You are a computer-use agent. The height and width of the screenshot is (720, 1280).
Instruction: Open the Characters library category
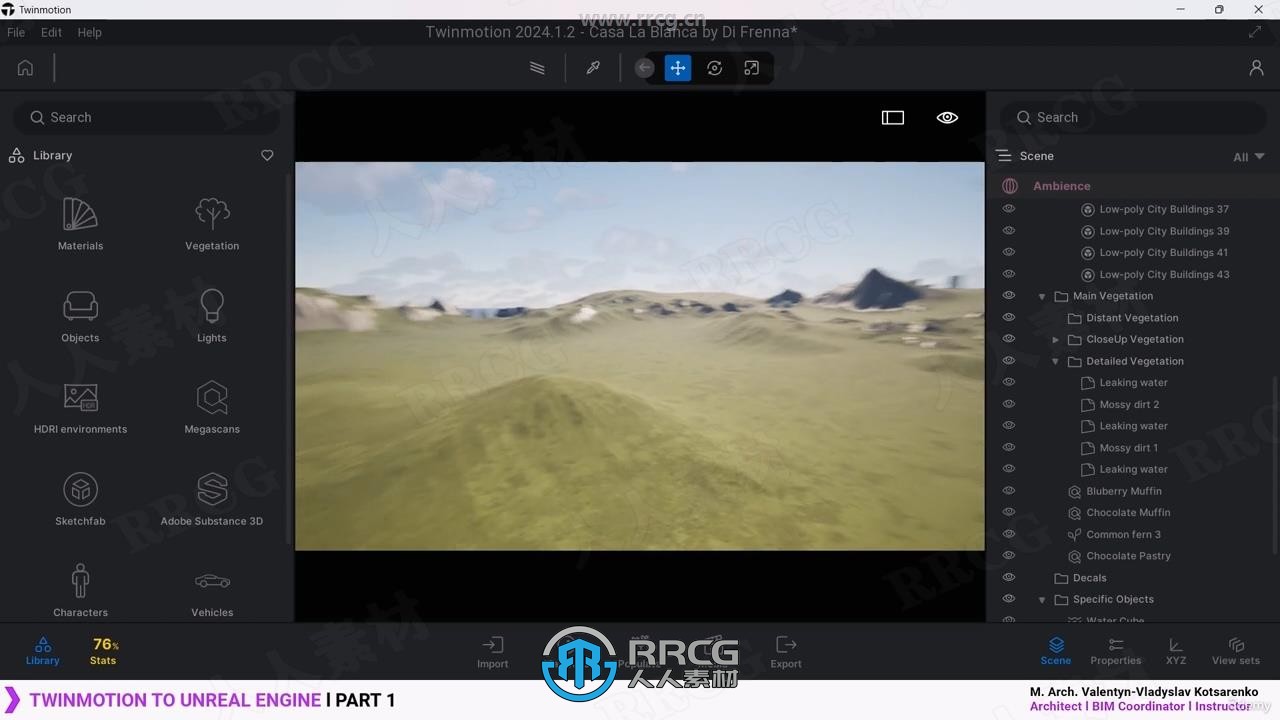click(80, 590)
